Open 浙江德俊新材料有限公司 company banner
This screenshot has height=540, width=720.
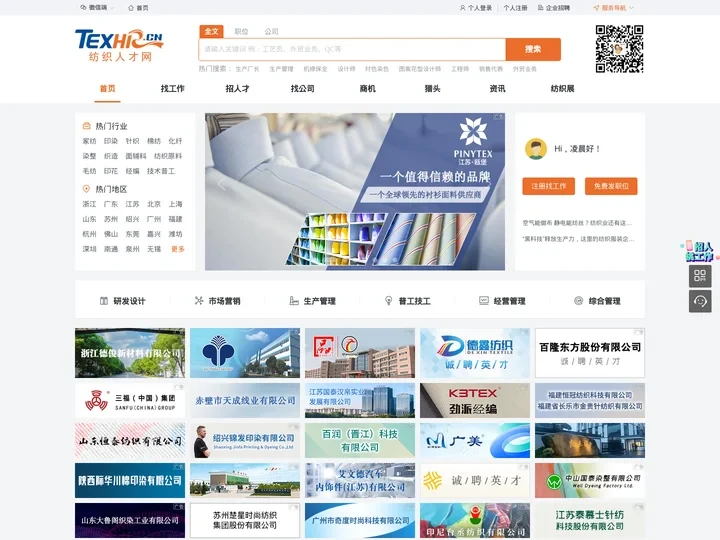tap(130, 353)
